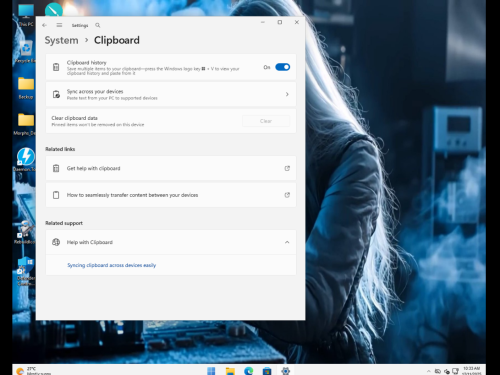The image size is (500, 375).
Task: Expand Sync across your devices chevron
Action: coord(287,94)
